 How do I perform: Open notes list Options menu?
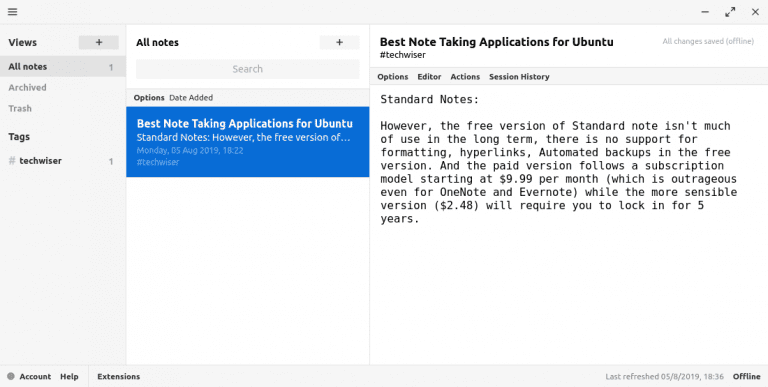click(x=149, y=97)
